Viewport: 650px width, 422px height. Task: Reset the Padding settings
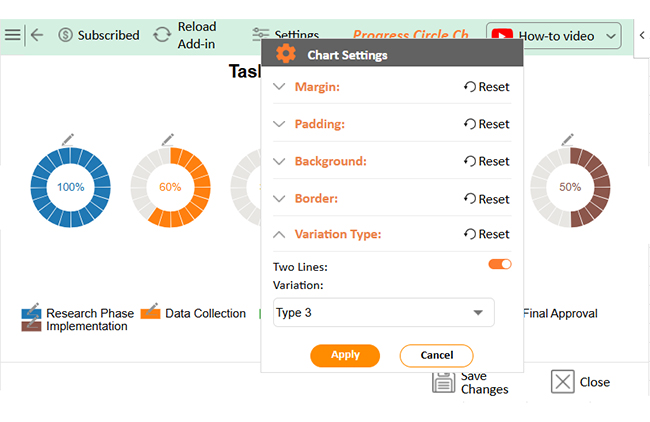(x=486, y=124)
